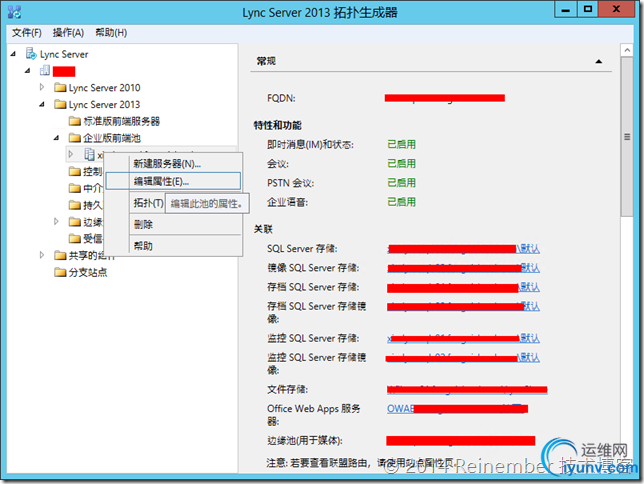
Task: Click the 共享的组件 folder icon
Action: (x=60, y=256)
